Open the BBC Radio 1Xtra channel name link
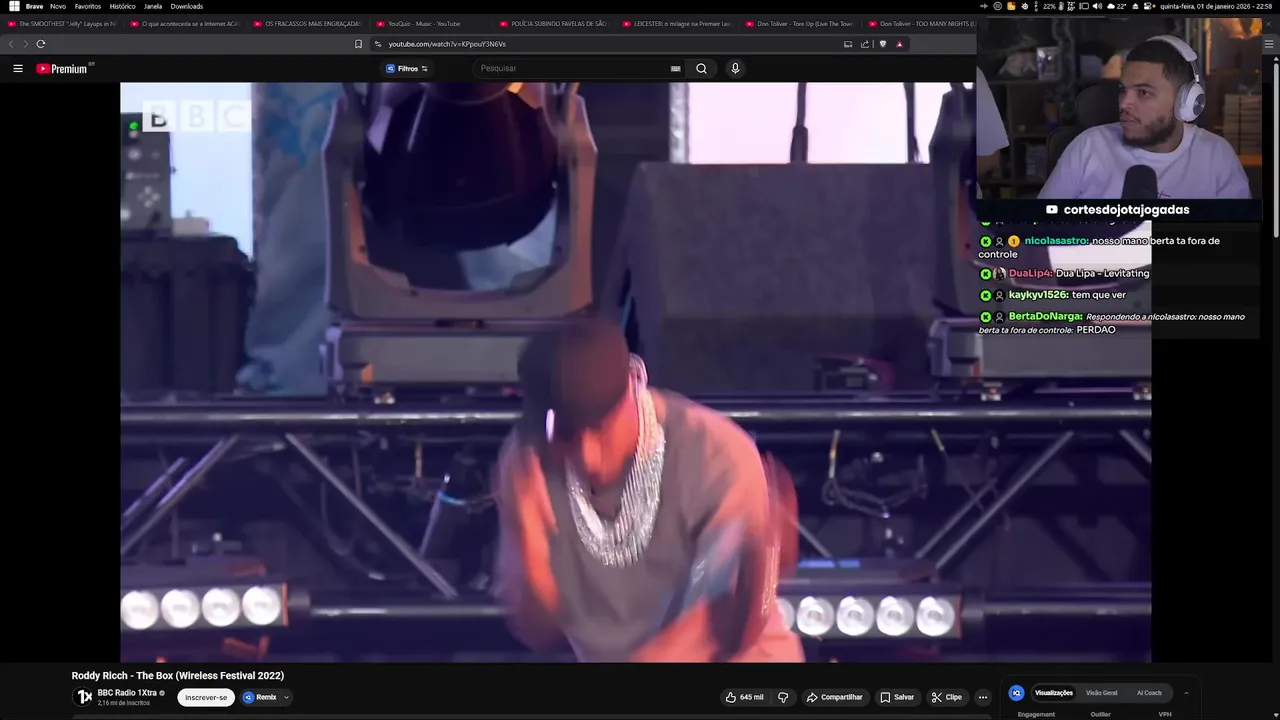 coord(127,693)
